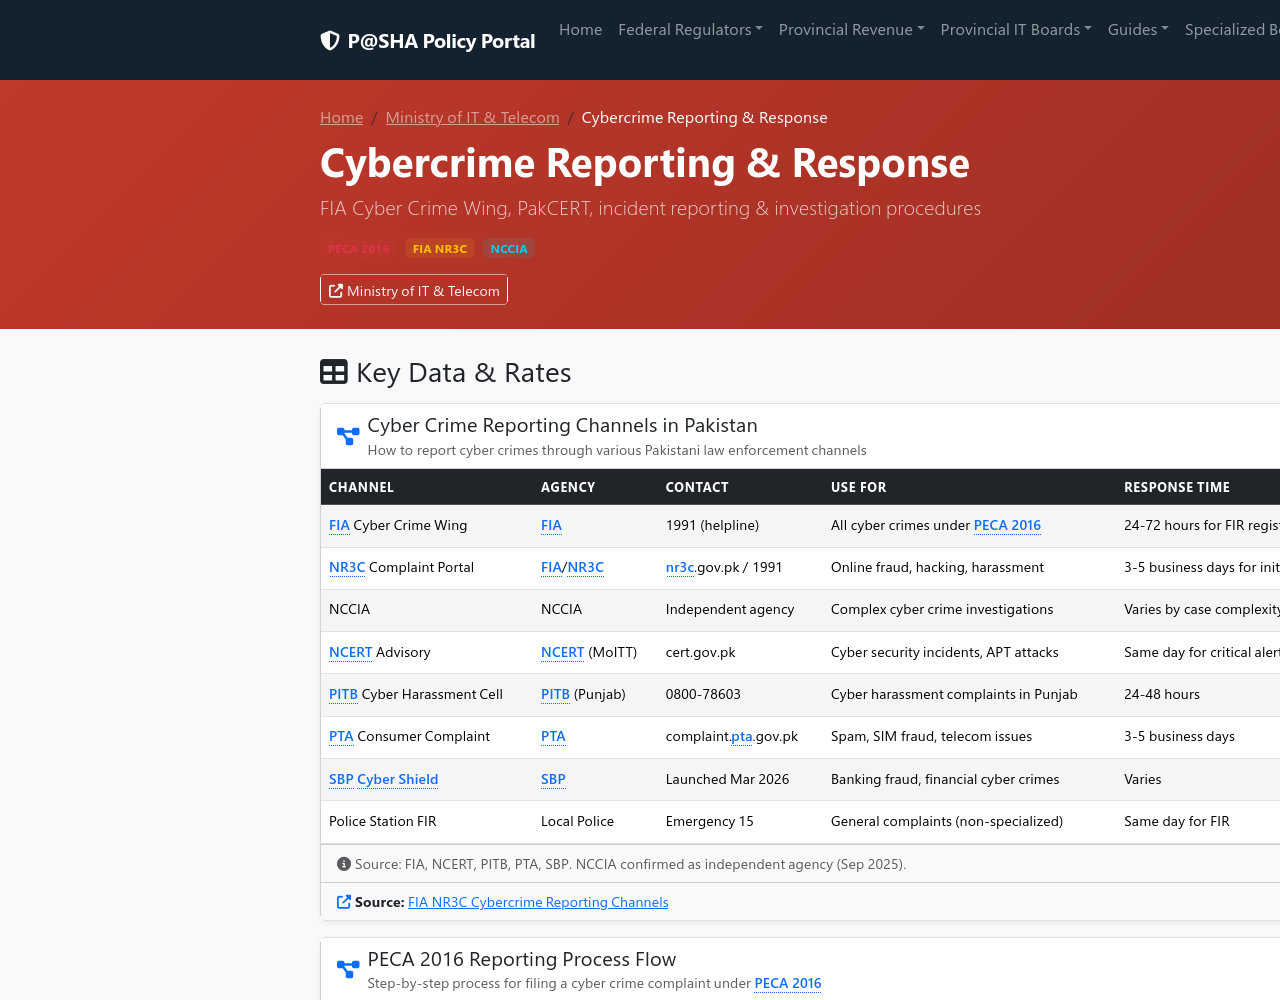Open FIA NR3C Cybercrime Reporting Channels source
This screenshot has height=1000, width=1280.
(538, 902)
